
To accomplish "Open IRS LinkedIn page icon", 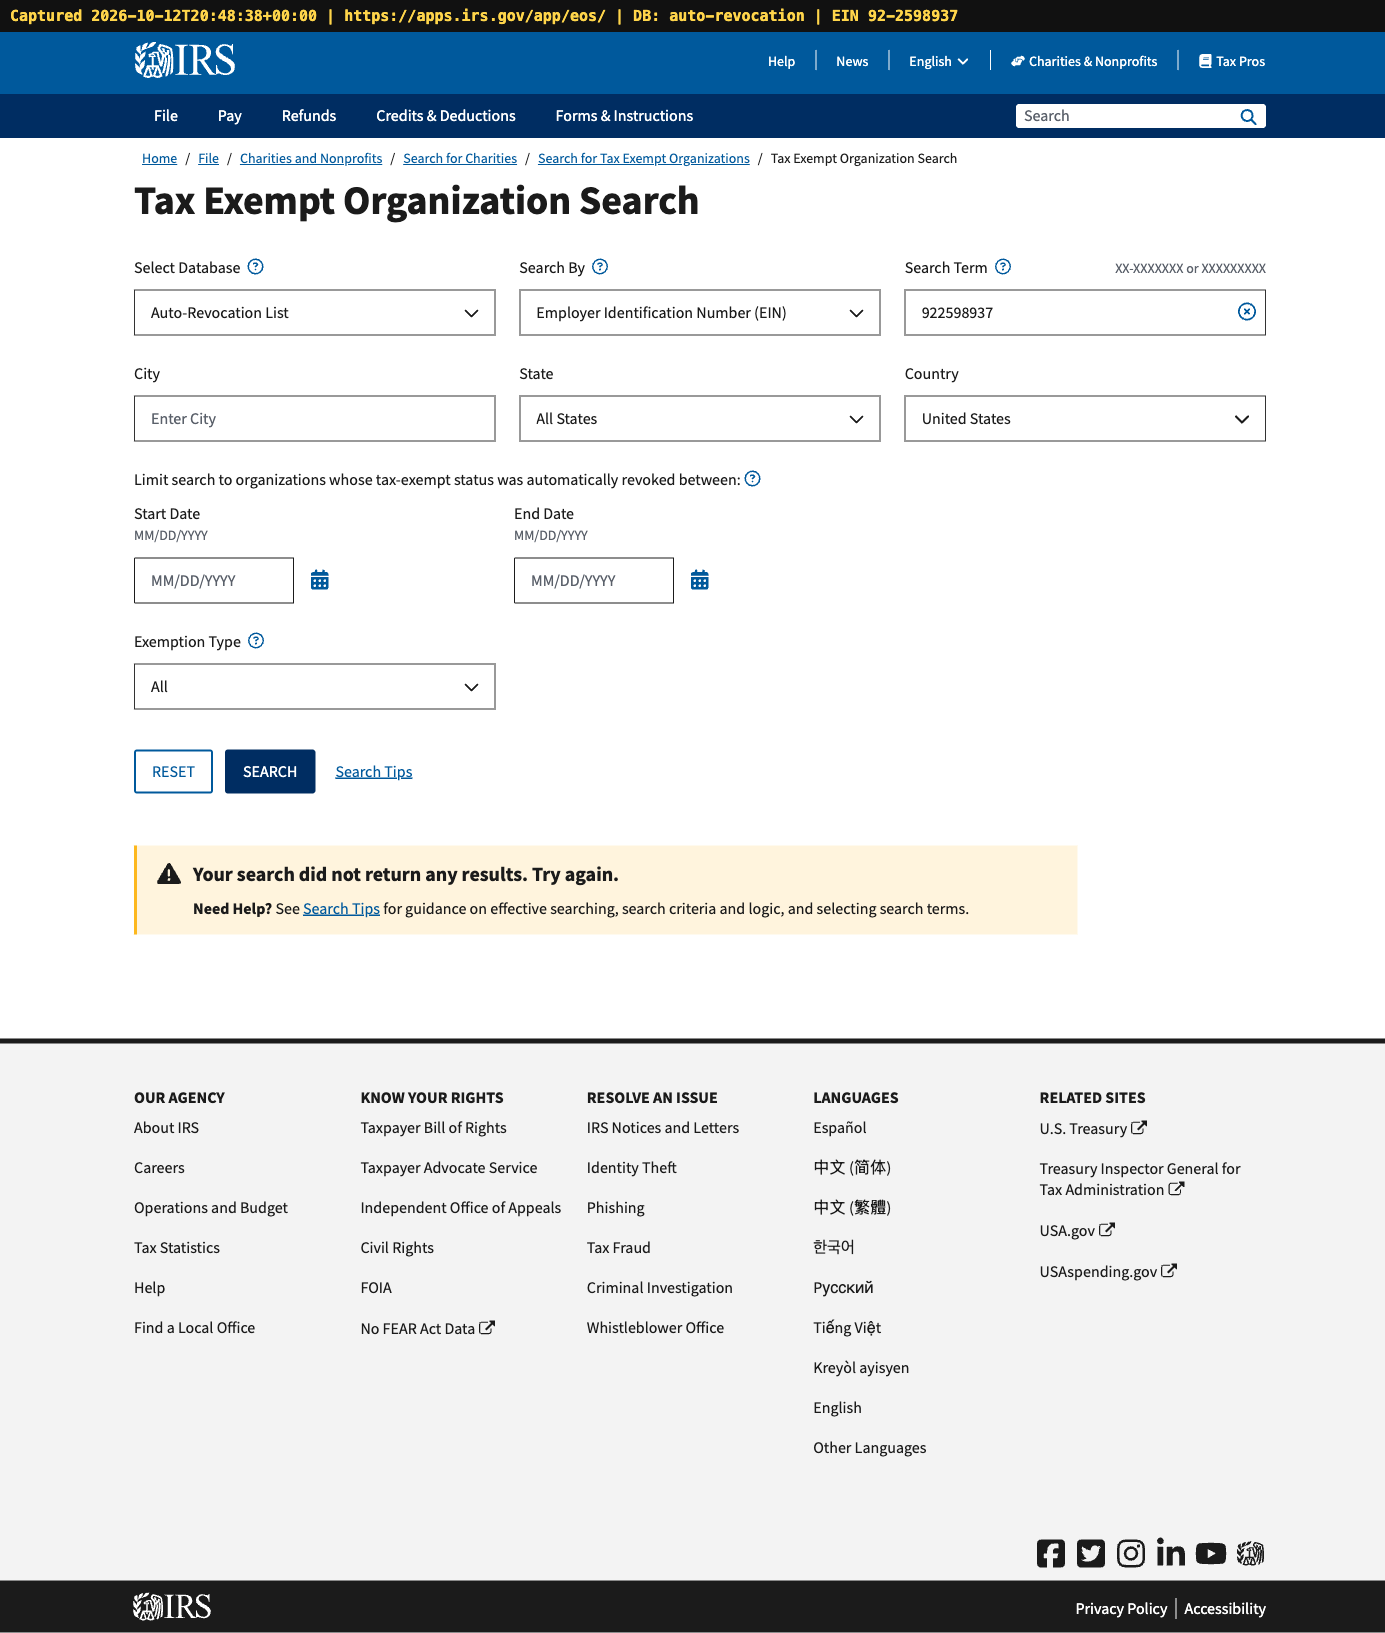I will coord(1171,1552).
